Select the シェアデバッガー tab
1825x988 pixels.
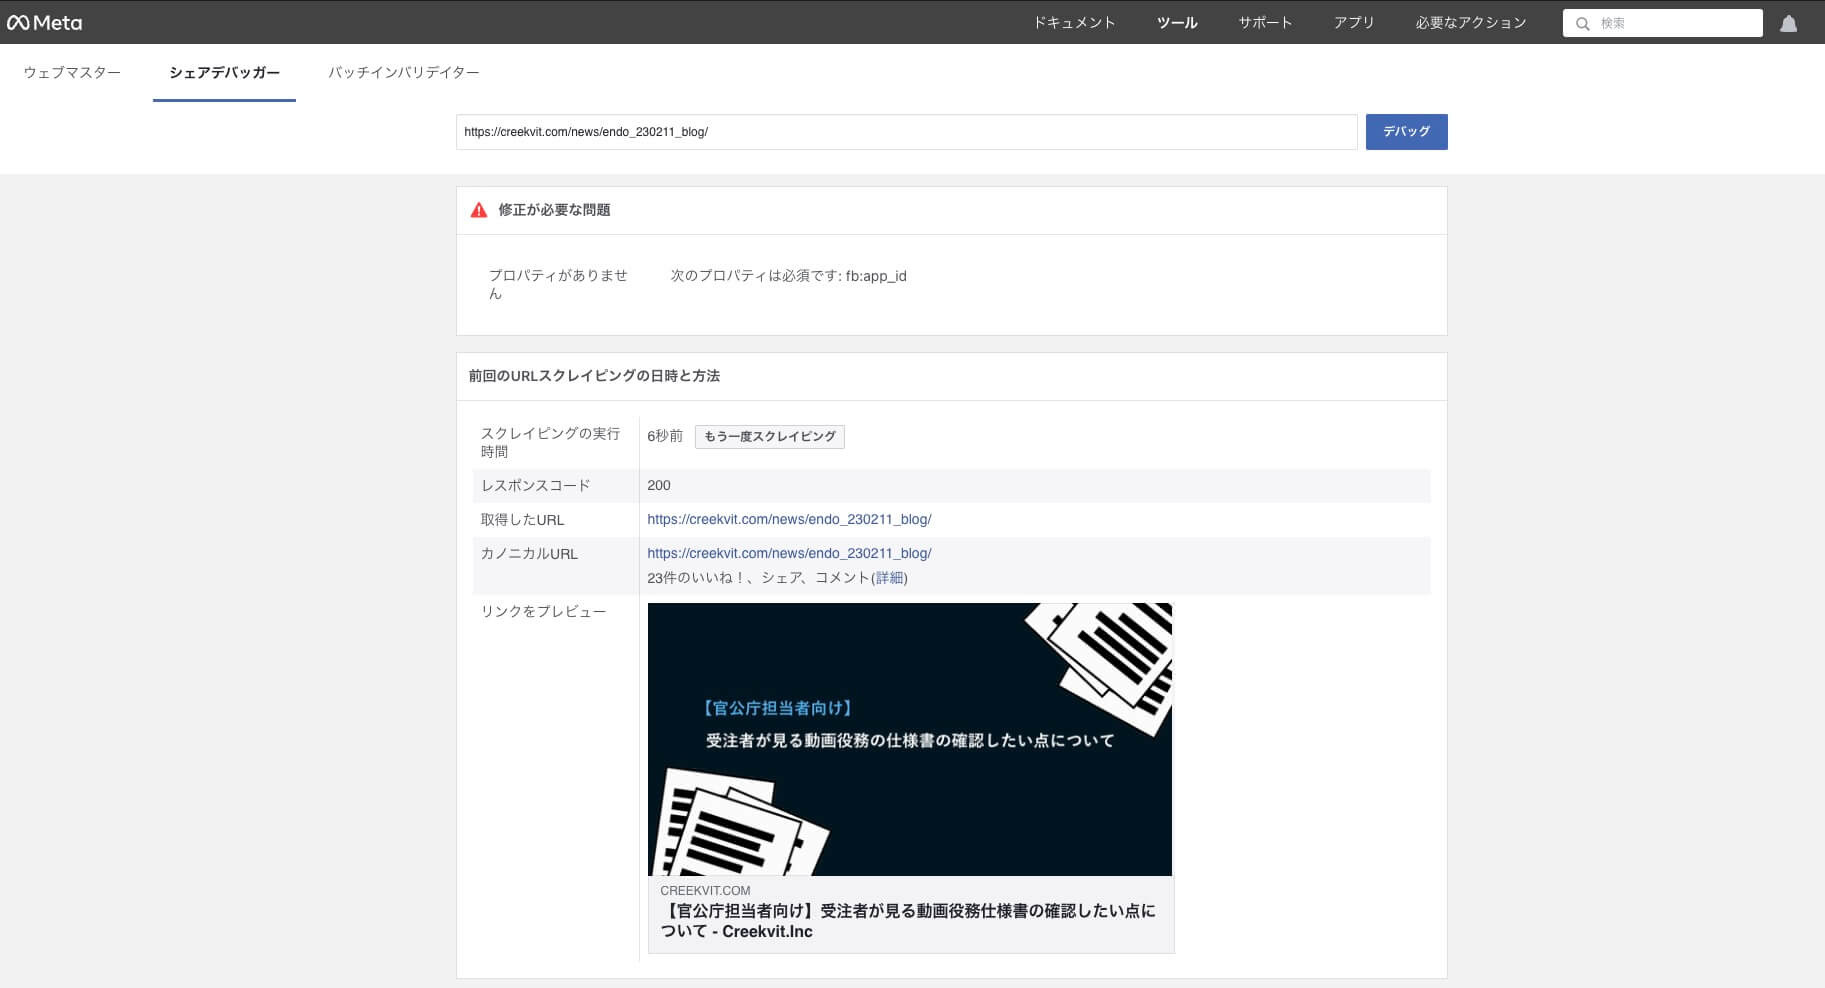coord(224,72)
